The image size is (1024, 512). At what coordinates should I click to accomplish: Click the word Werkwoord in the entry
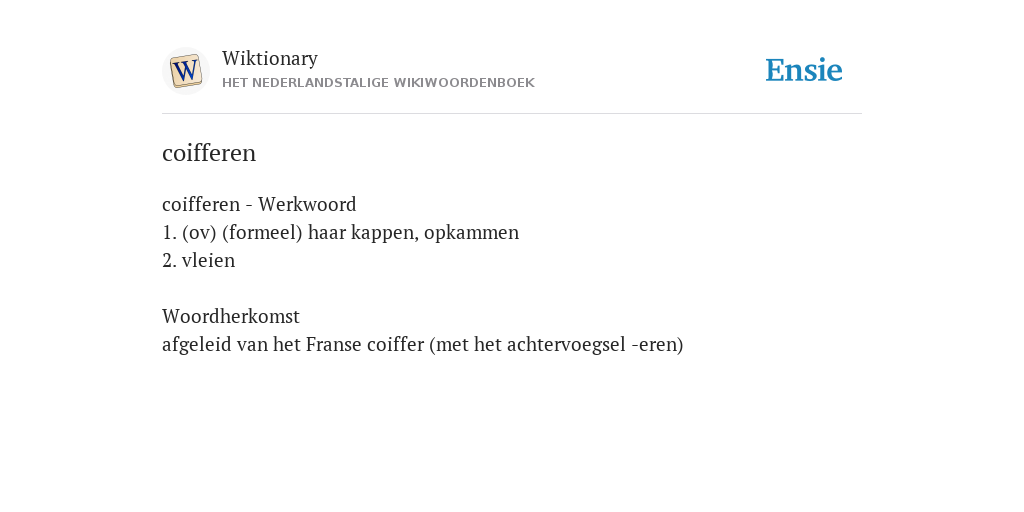click(307, 204)
